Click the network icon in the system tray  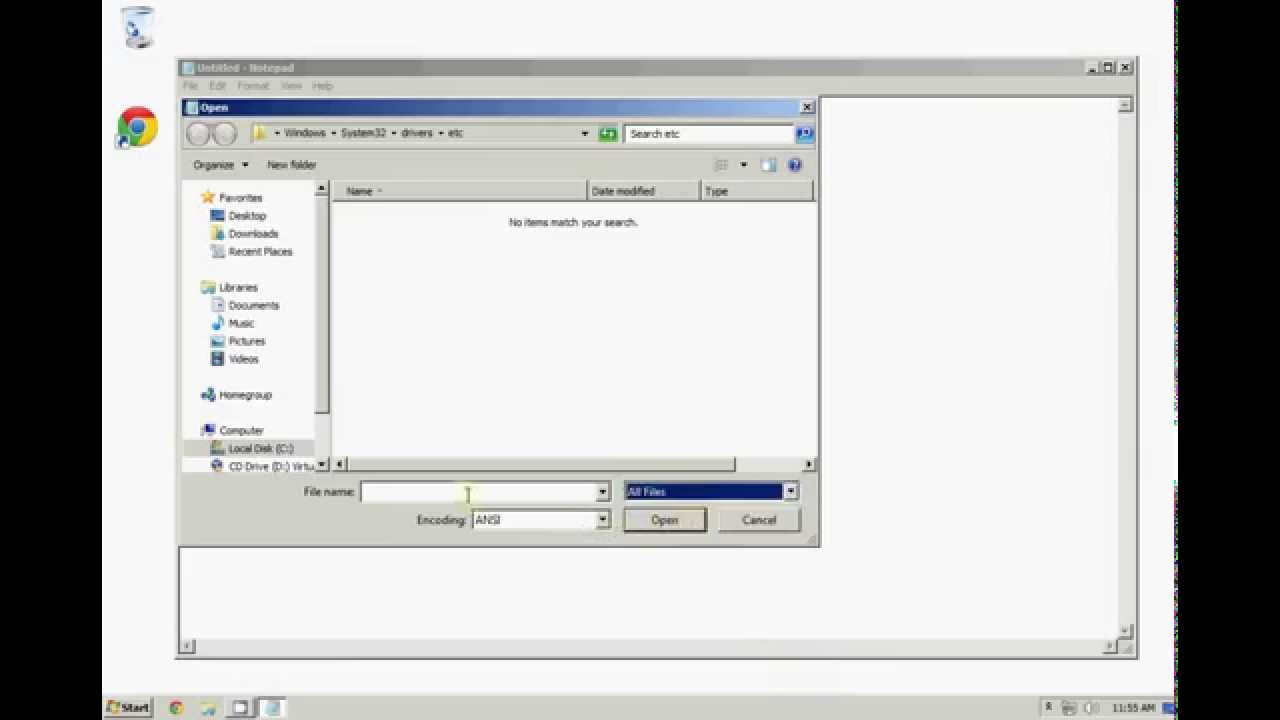(1069, 708)
